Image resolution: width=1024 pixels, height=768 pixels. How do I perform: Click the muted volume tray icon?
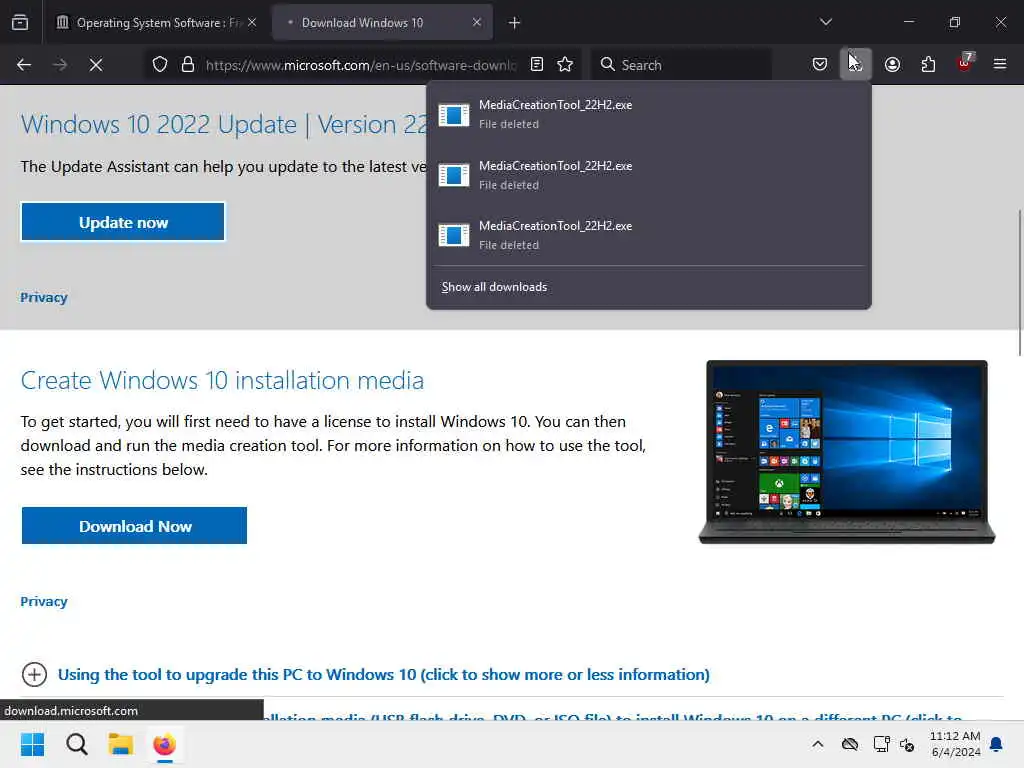[907, 744]
